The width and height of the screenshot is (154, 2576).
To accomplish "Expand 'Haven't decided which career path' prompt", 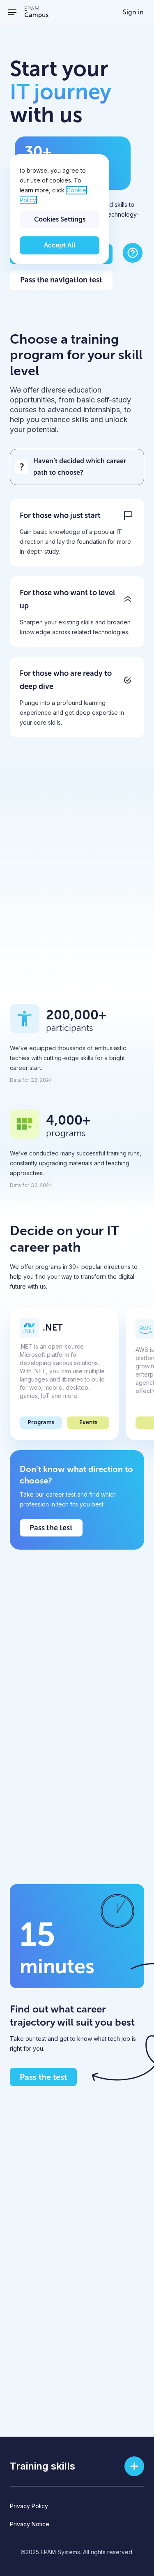I will 77,467.
